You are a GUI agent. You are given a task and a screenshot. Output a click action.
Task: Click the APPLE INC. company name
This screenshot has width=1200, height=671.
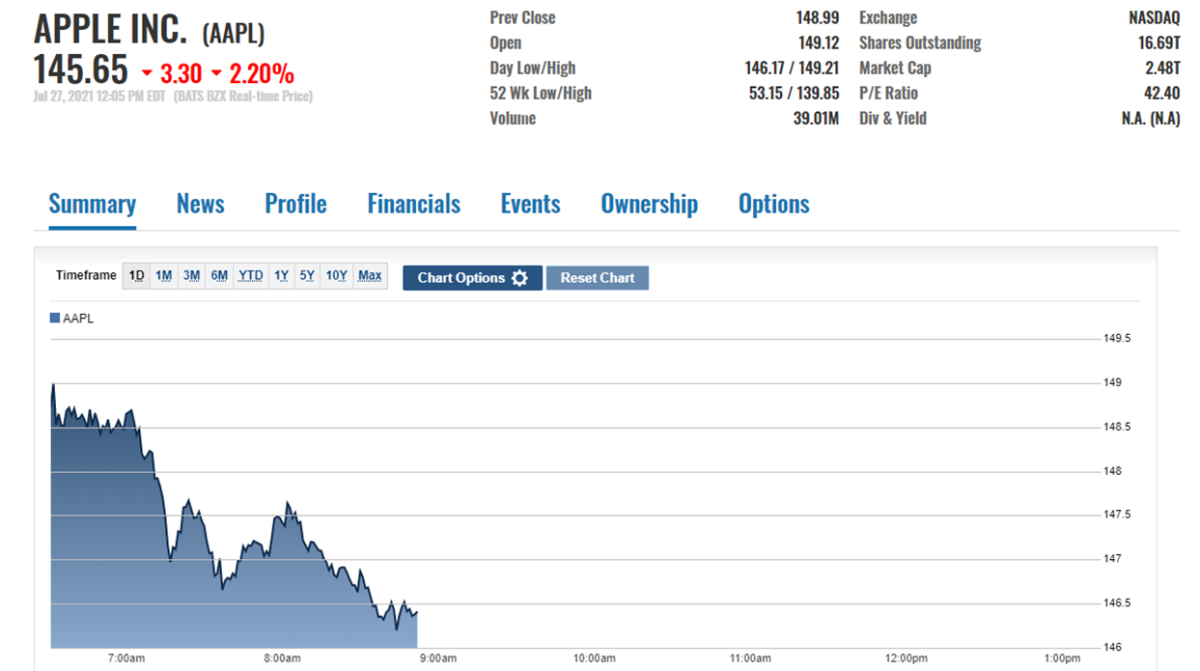tap(110, 30)
